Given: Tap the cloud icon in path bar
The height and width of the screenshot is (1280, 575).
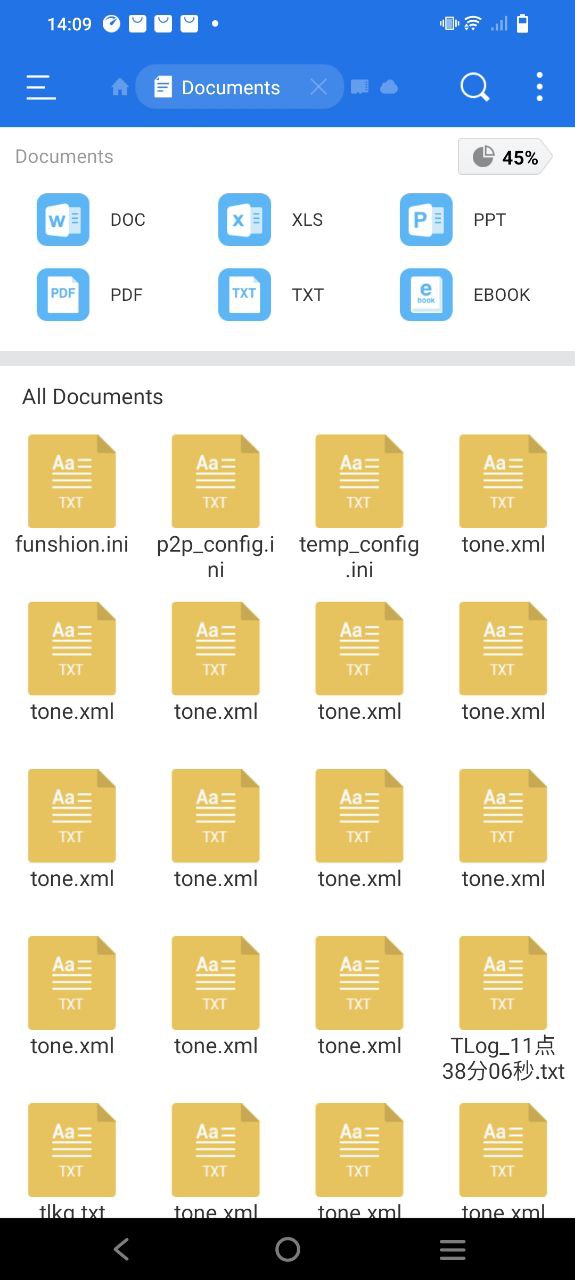Looking at the screenshot, I should [389, 88].
